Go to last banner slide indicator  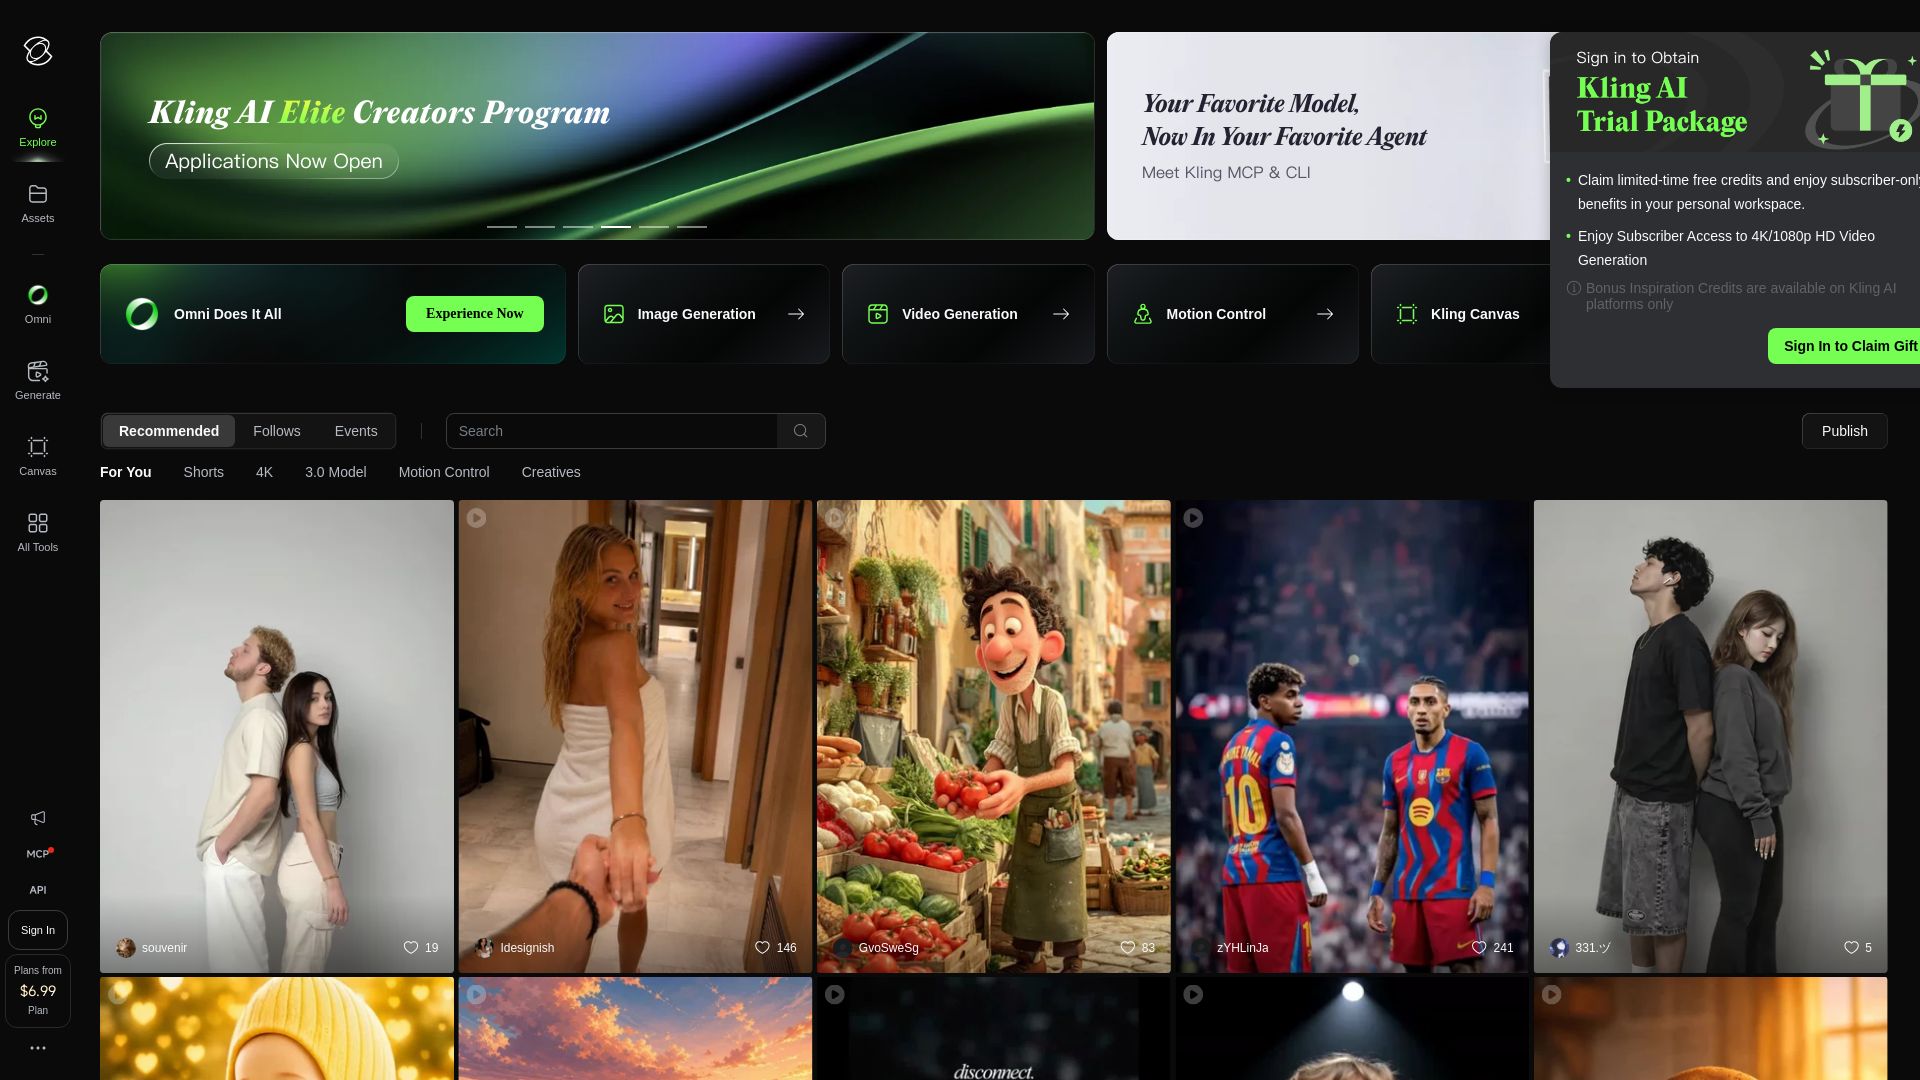pos(692,227)
